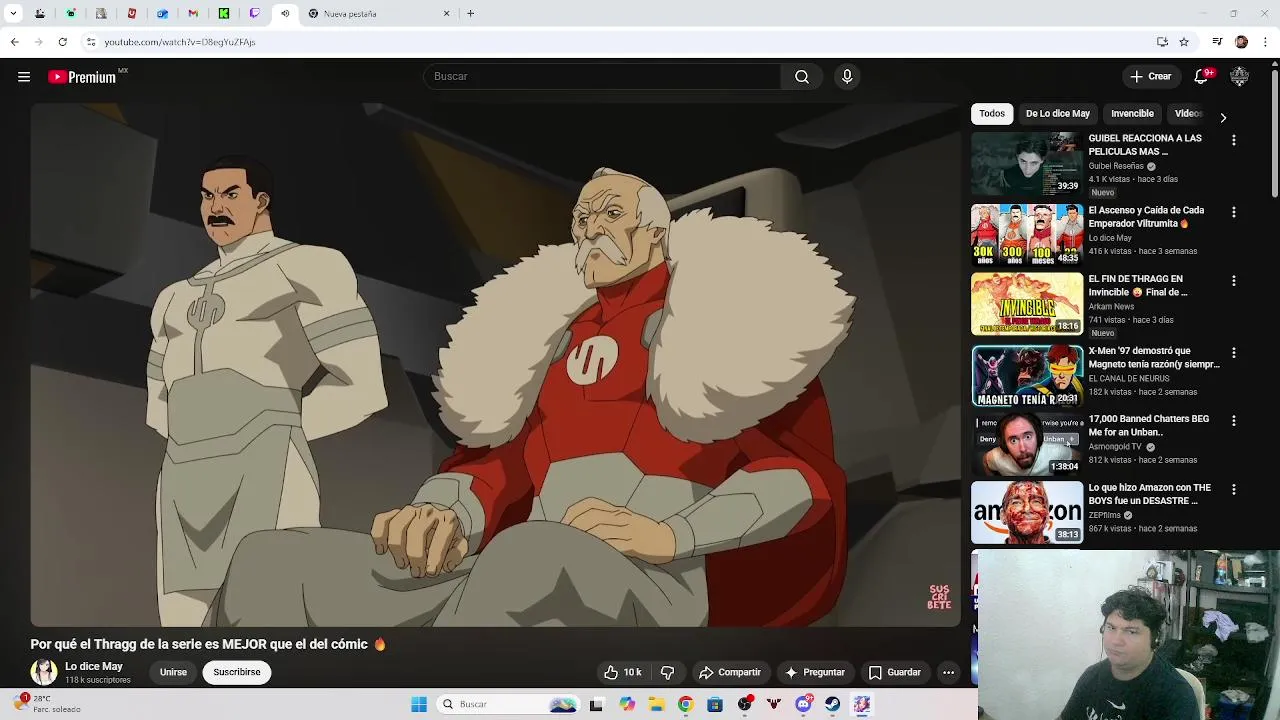Open the notifications bell
This screenshot has width=1280, height=720.
[1202, 77]
